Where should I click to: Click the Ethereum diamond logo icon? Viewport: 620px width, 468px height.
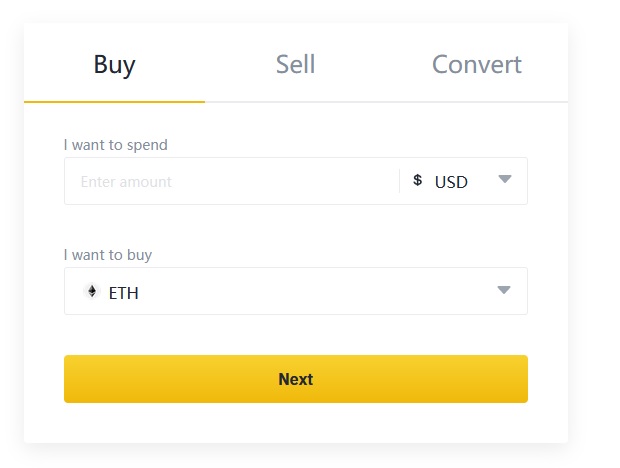[x=92, y=292]
